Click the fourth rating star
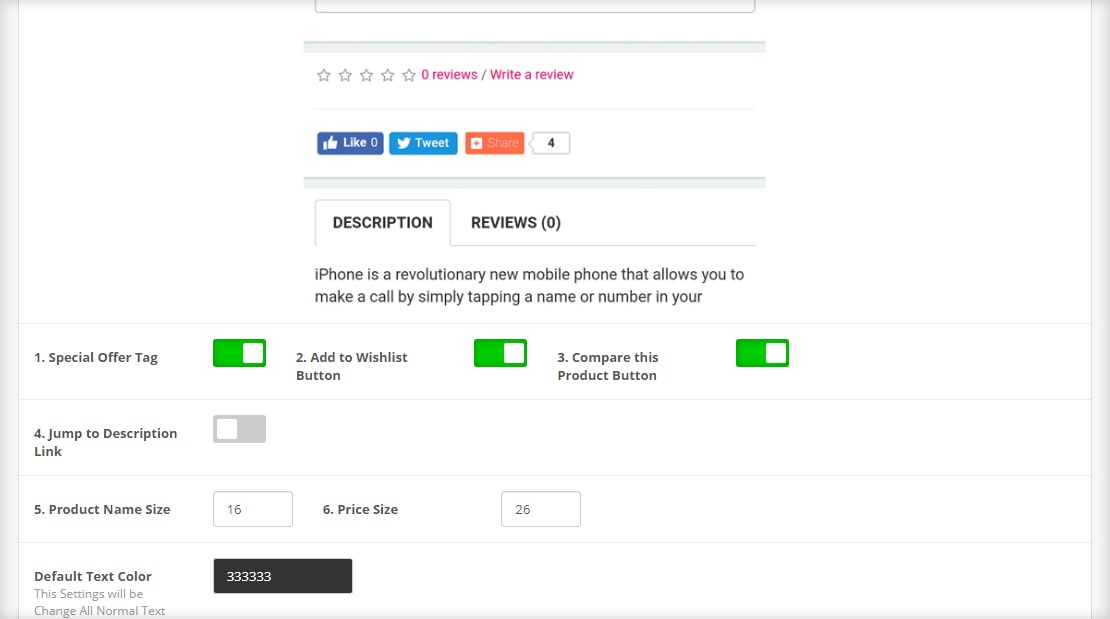This screenshot has height=619, width=1110. point(387,75)
